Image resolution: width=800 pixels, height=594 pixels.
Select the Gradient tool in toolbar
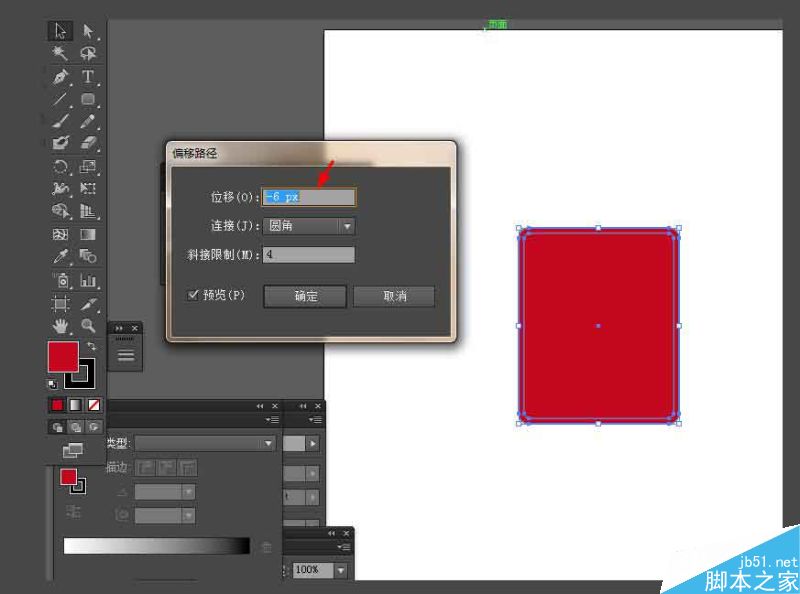click(x=88, y=234)
